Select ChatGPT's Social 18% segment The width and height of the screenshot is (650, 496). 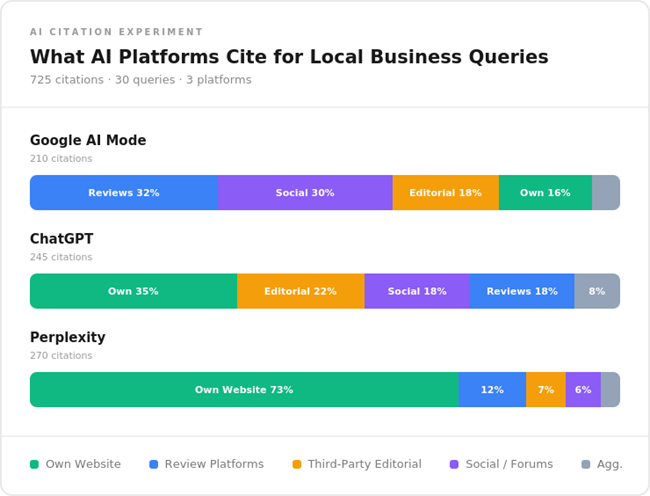click(417, 291)
